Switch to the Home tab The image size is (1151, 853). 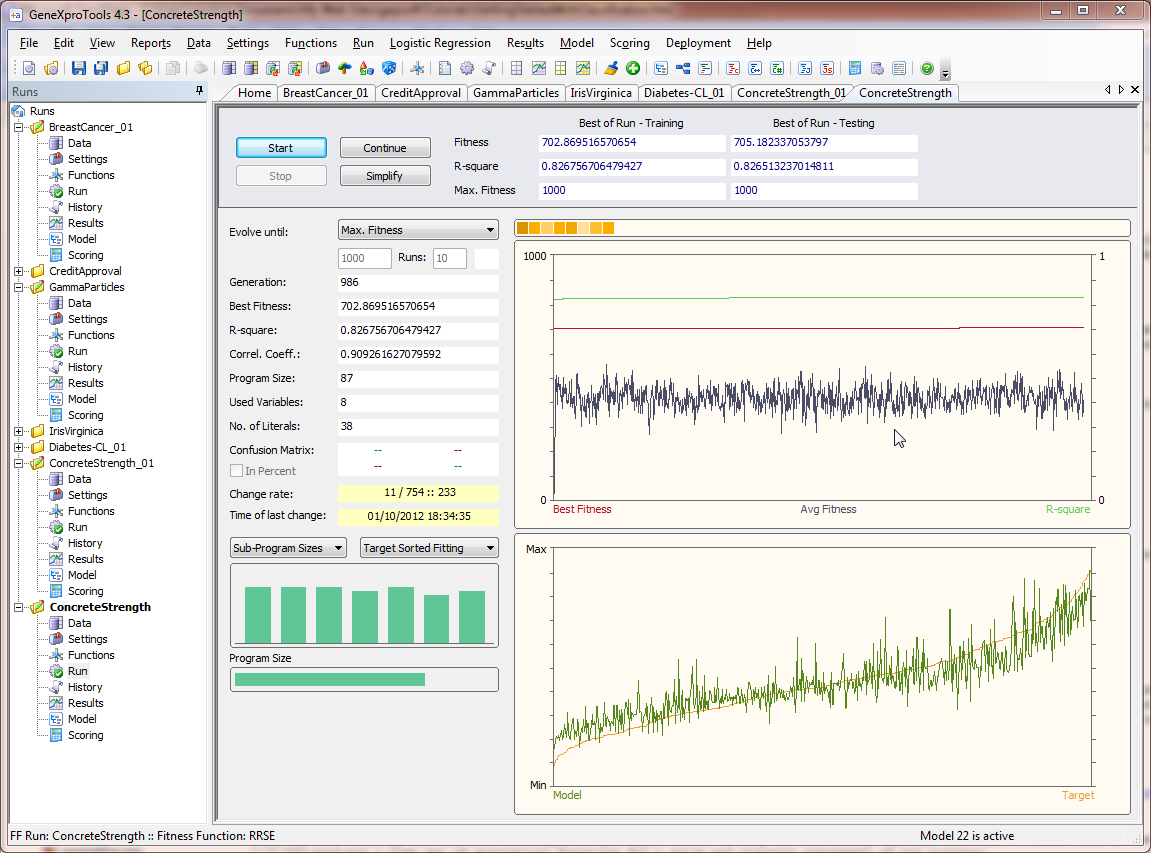click(x=254, y=92)
